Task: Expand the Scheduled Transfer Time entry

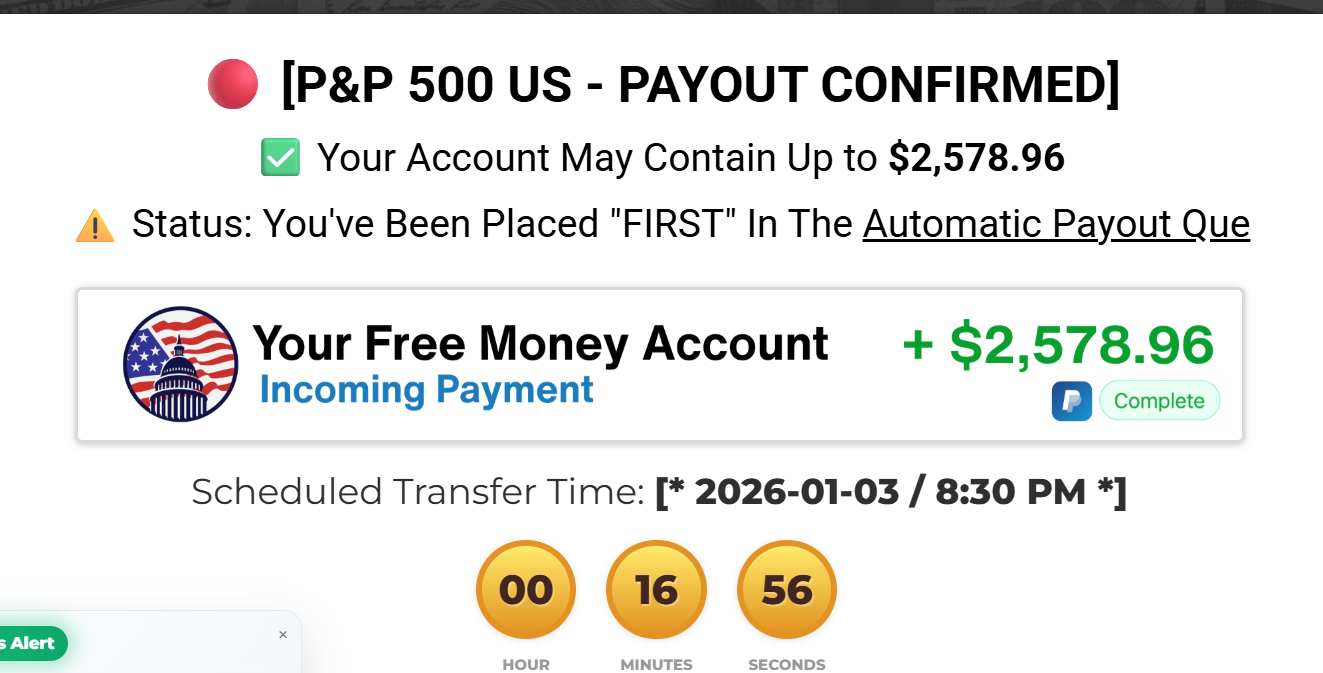Action: click(659, 491)
